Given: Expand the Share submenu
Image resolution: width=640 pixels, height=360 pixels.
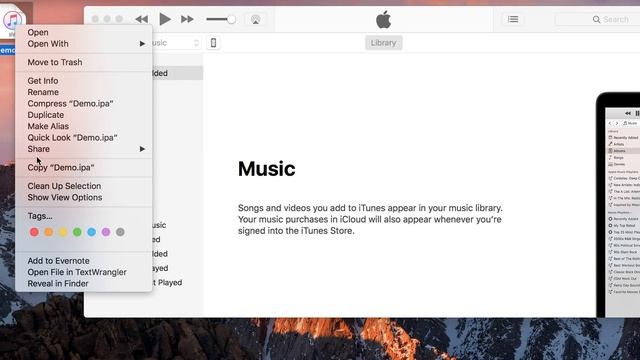Looking at the screenshot, I should click(84, 149).
